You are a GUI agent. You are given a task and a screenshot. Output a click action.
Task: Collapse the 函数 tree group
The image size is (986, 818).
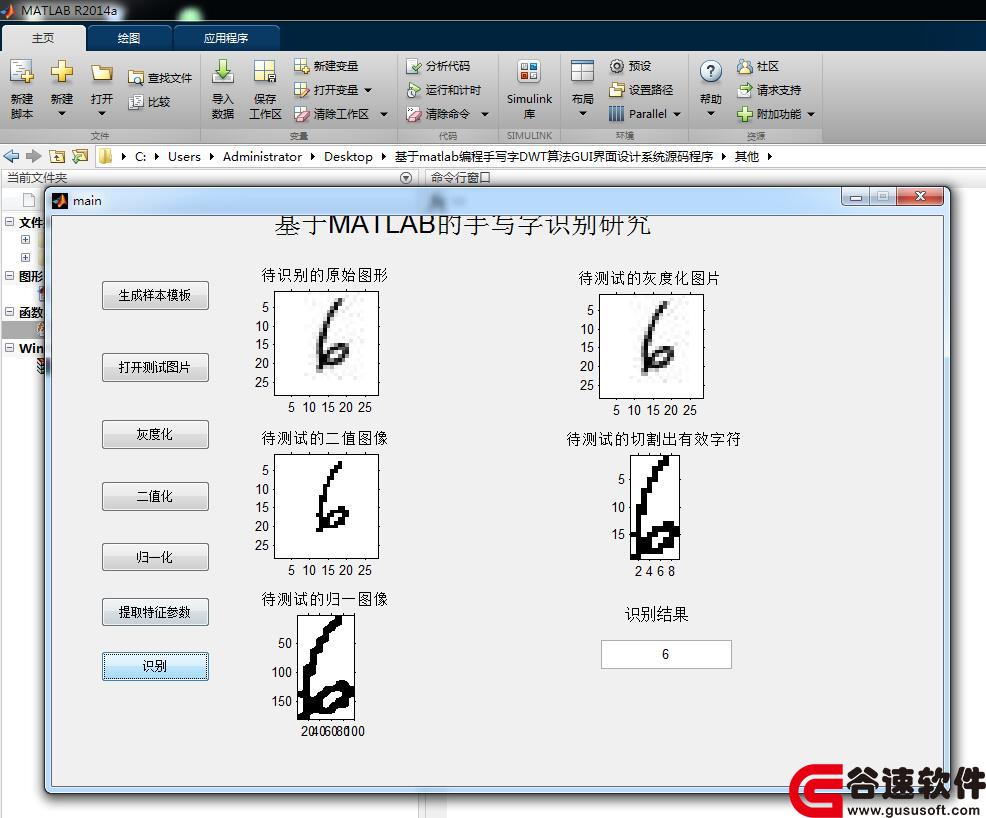tap(9, 312)
